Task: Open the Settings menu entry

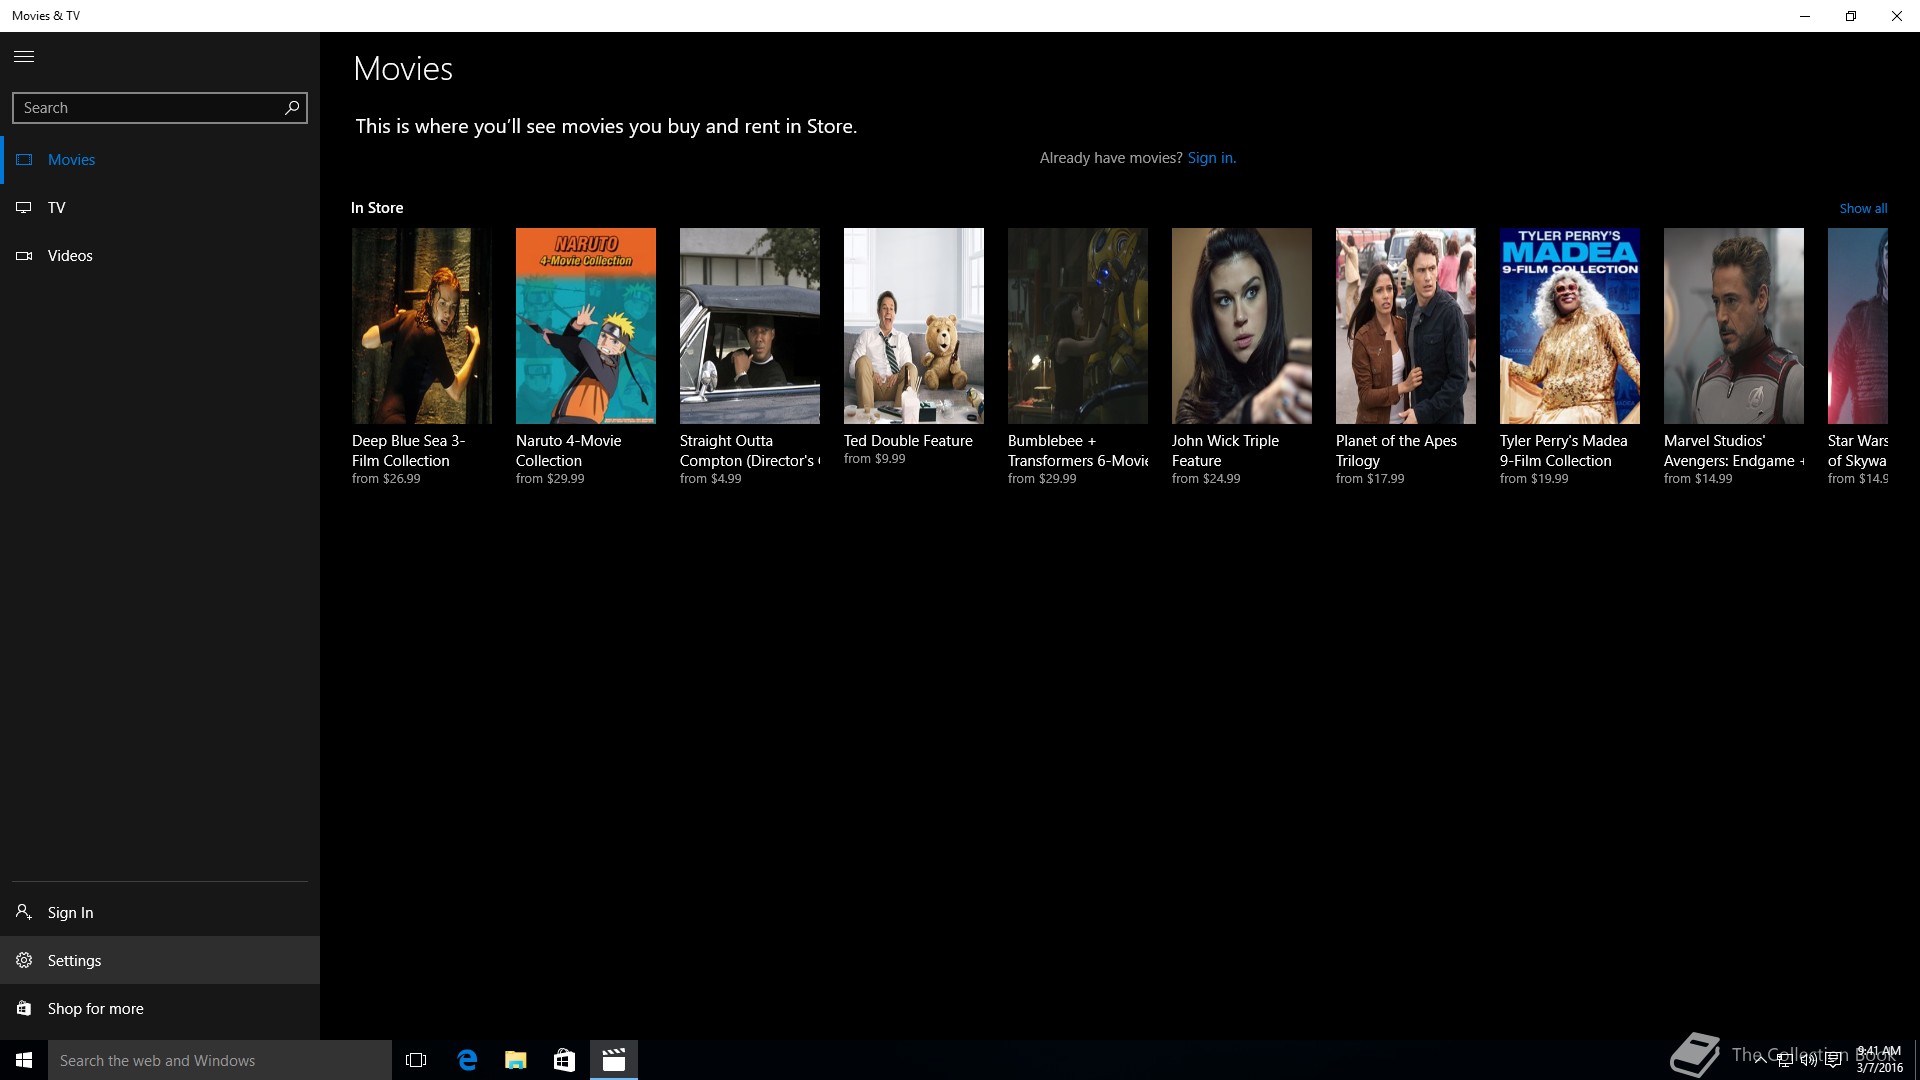Action: 160,960
